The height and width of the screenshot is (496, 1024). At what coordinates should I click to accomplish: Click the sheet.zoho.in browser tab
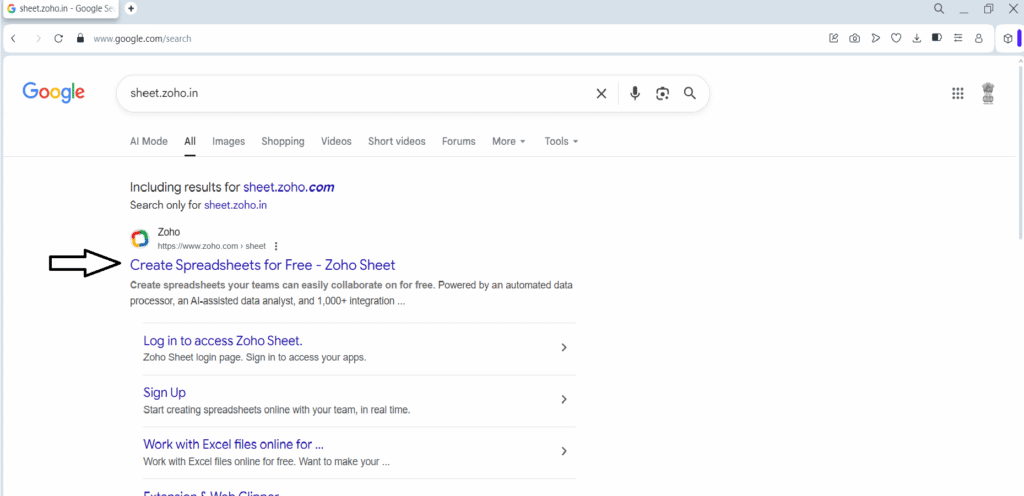click(61, 8)
